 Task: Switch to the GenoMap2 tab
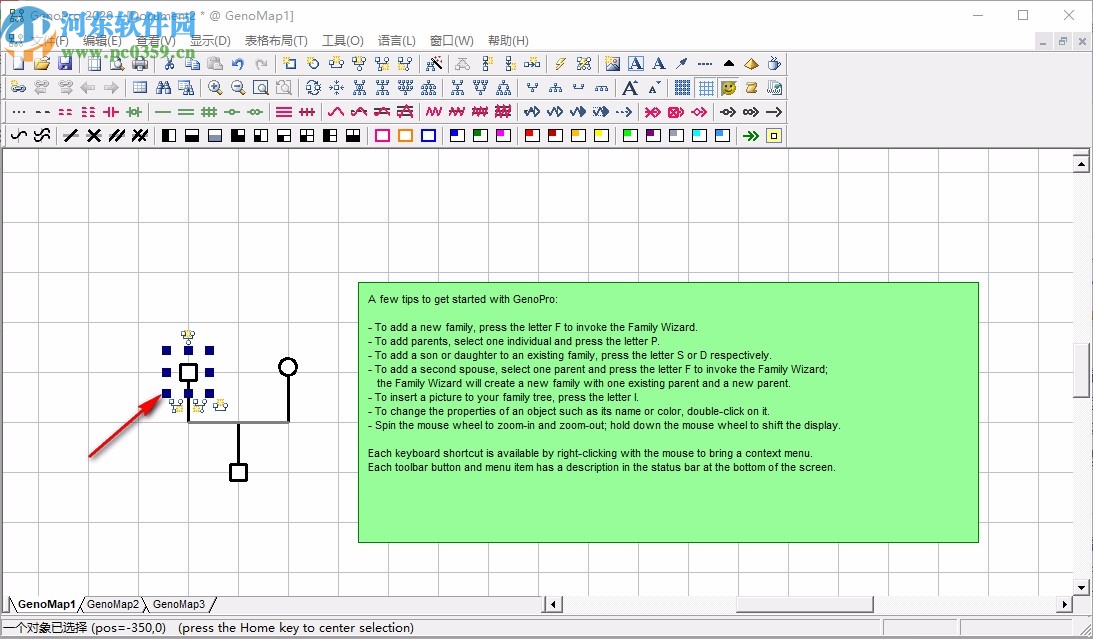[113, 604]
